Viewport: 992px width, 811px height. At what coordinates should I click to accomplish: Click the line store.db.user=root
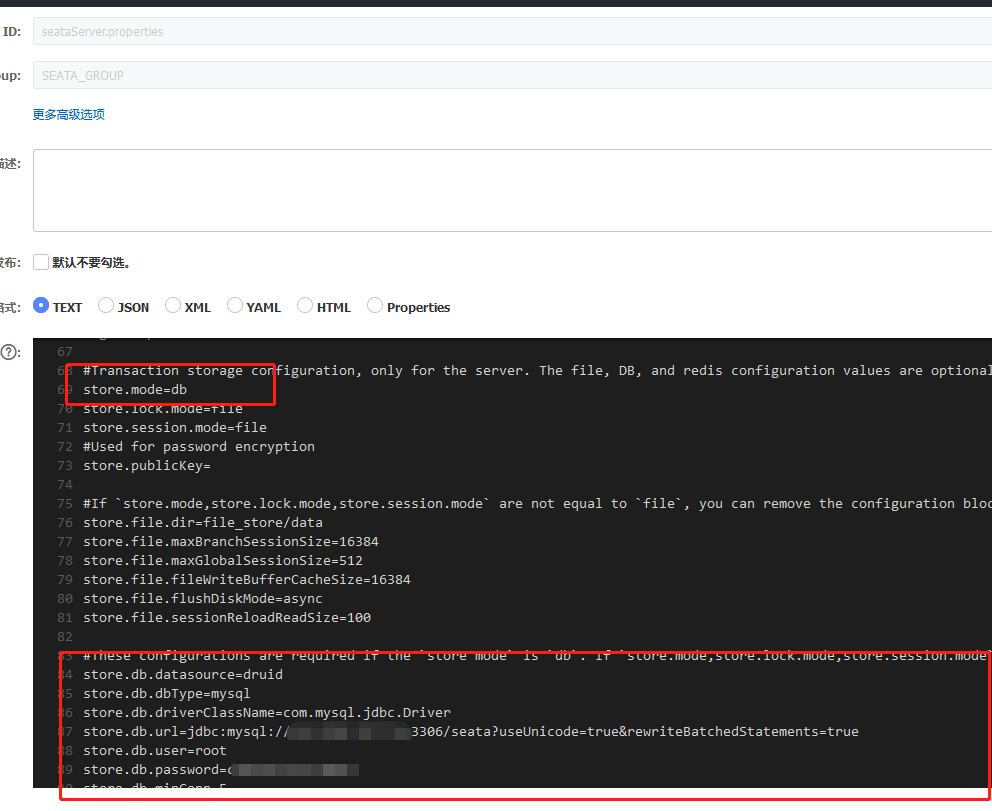(x=154, y=750)
